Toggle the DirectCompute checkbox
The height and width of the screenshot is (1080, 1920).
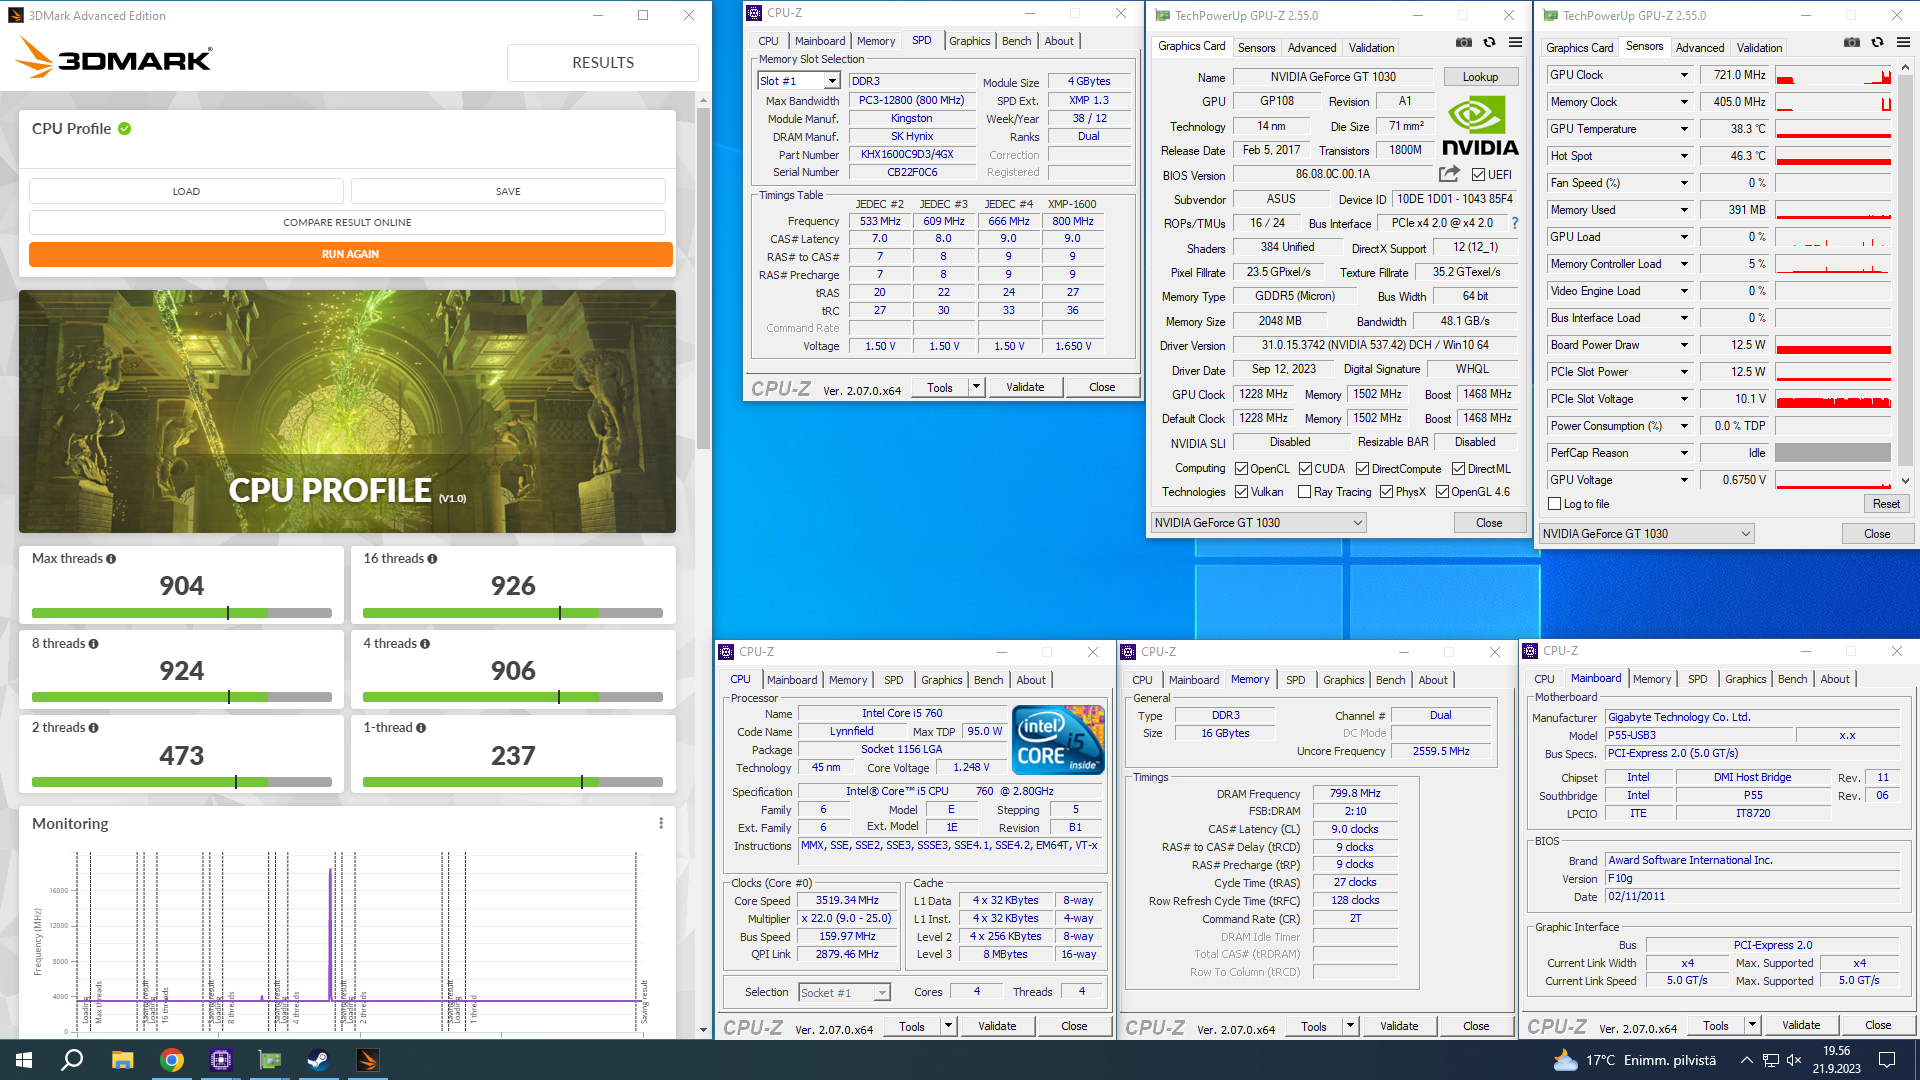[1362, 469]
